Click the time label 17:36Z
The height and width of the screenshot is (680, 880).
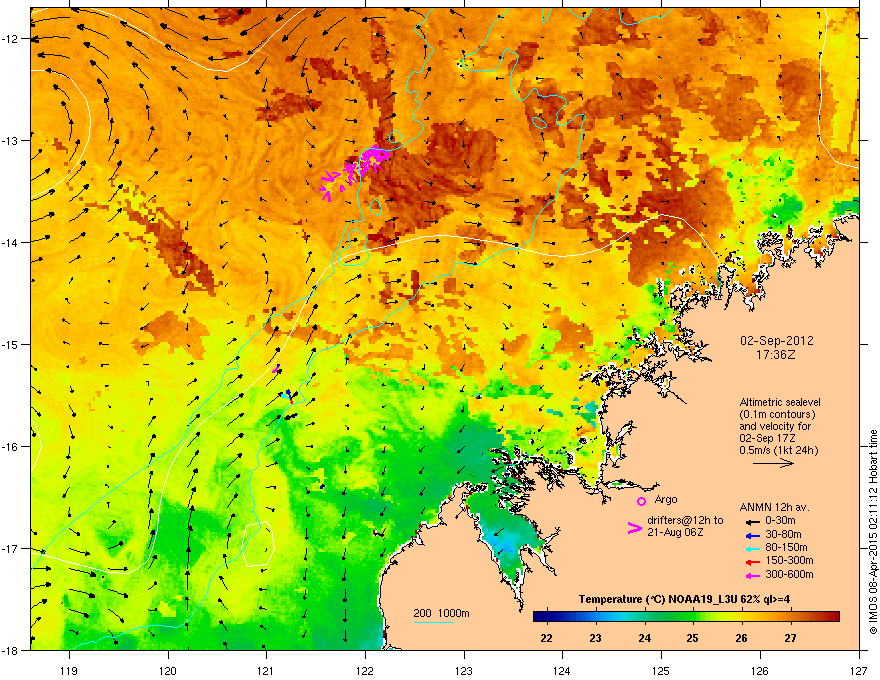(776, 355)
